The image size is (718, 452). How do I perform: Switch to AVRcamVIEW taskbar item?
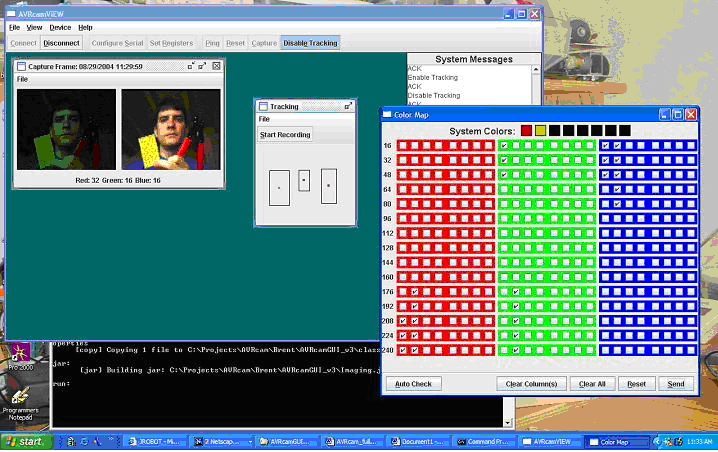(x=551, y=442)
